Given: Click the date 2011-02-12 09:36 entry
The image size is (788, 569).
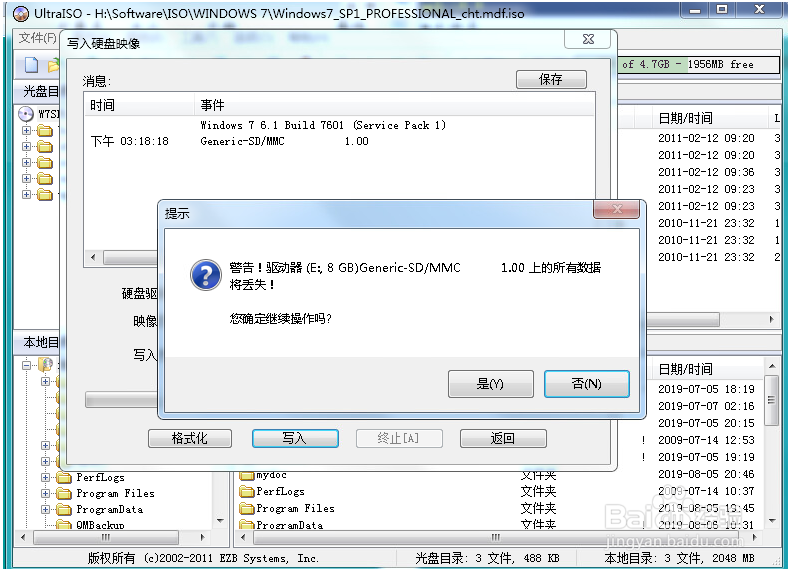Looking at the screenshot, I should point(706,172).
